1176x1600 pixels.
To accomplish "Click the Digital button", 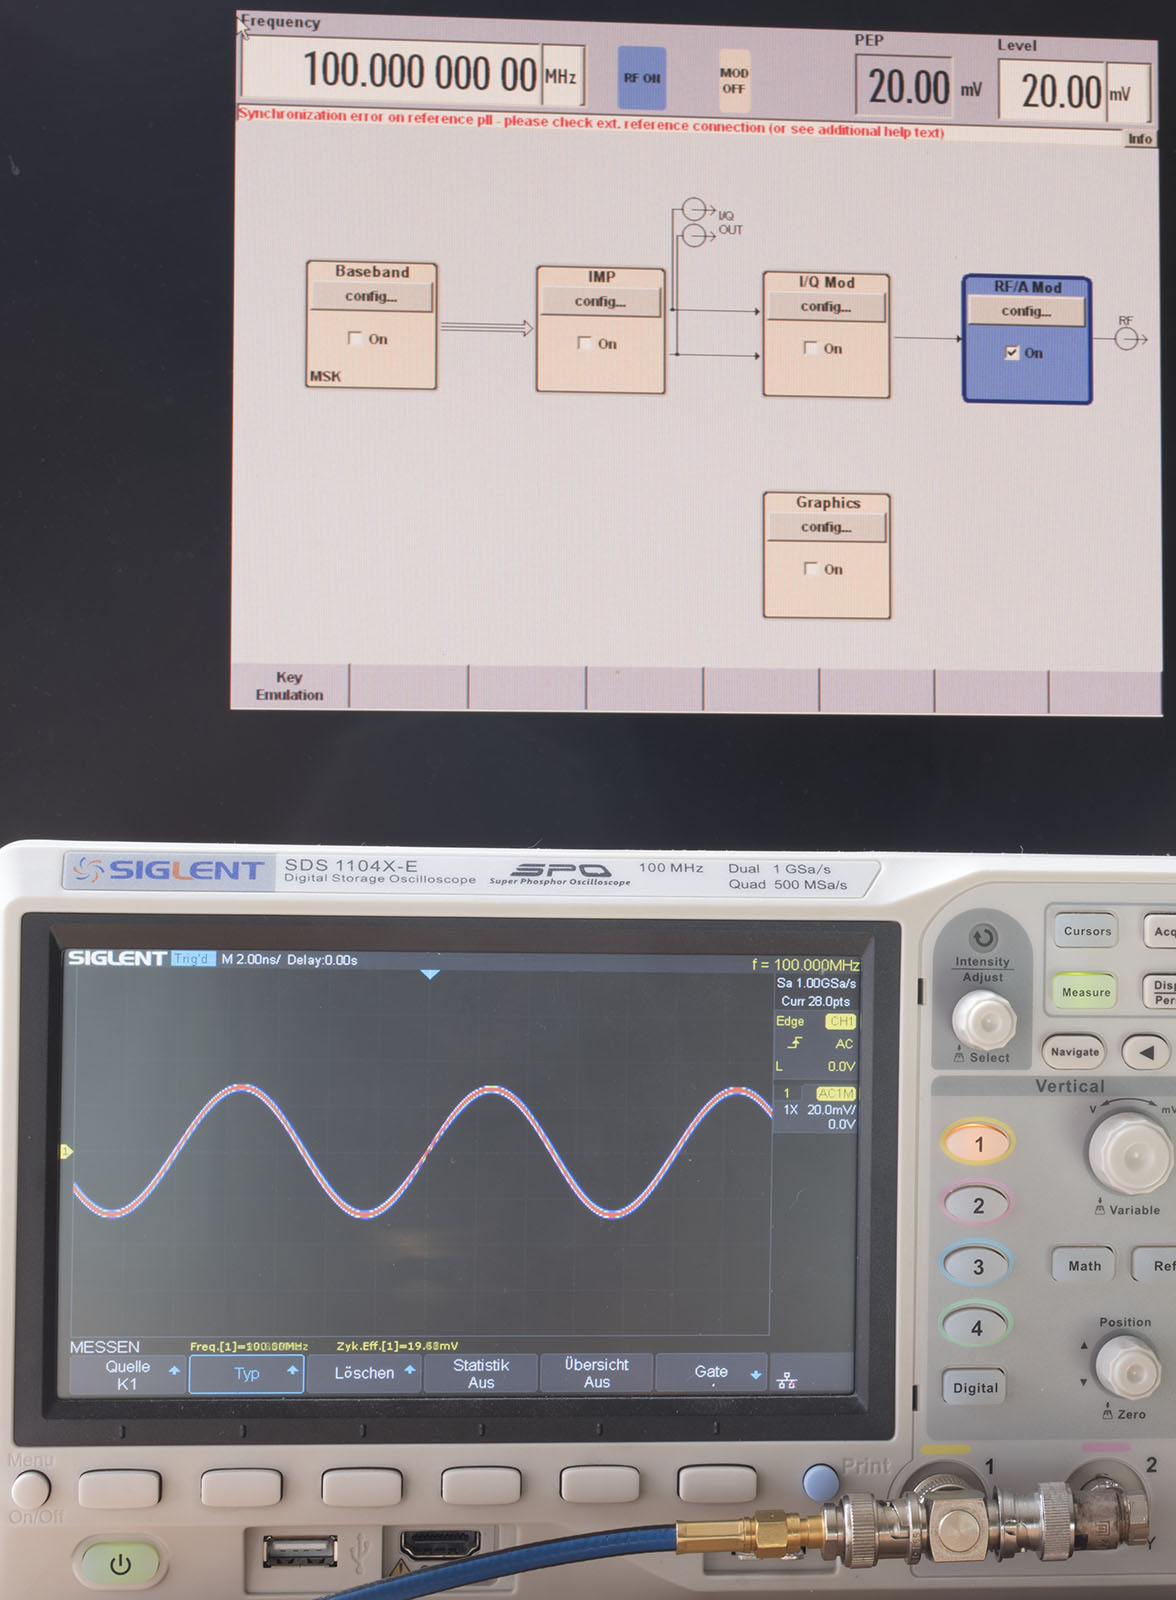I will (975, 1388).
